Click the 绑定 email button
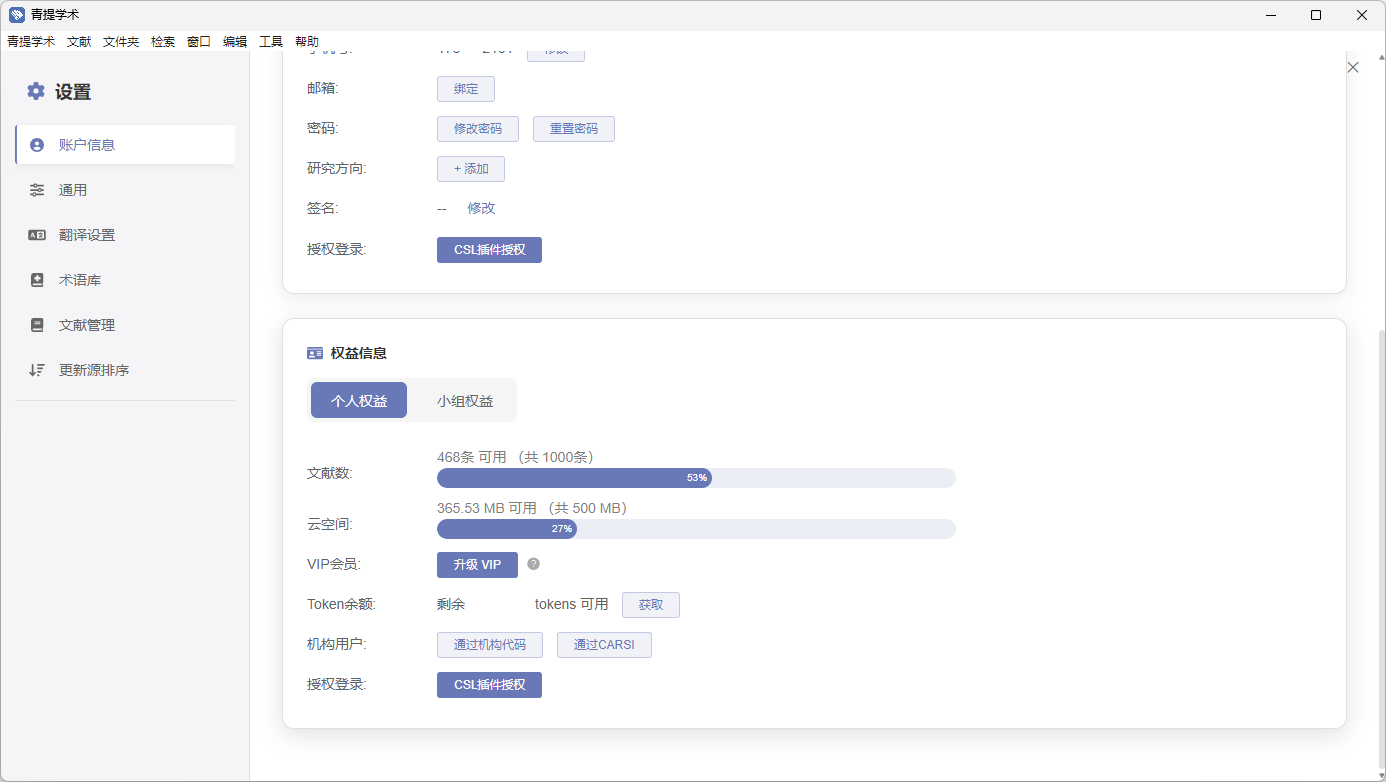Image resolution: width=1386 pixels, height=782 pixels. pos(466,89)
